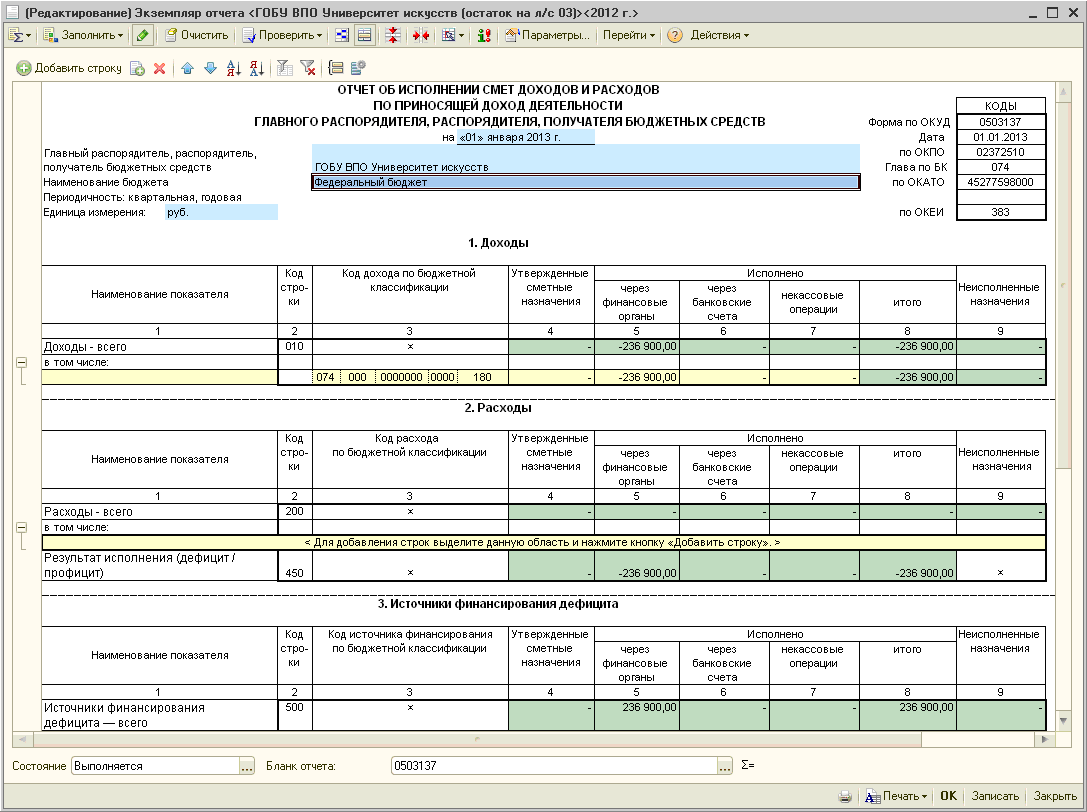
Task: Collapse the Доходы rows group with minus toggle
Action: tap(19, 363)
